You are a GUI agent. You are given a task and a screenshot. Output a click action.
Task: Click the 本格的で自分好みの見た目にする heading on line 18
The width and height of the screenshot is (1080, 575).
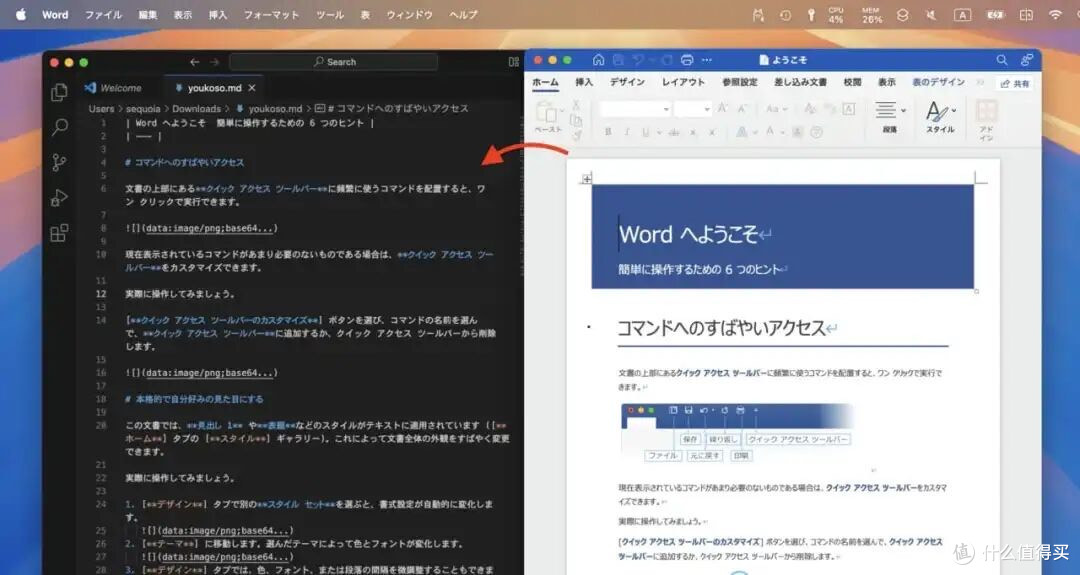[194, 399]
